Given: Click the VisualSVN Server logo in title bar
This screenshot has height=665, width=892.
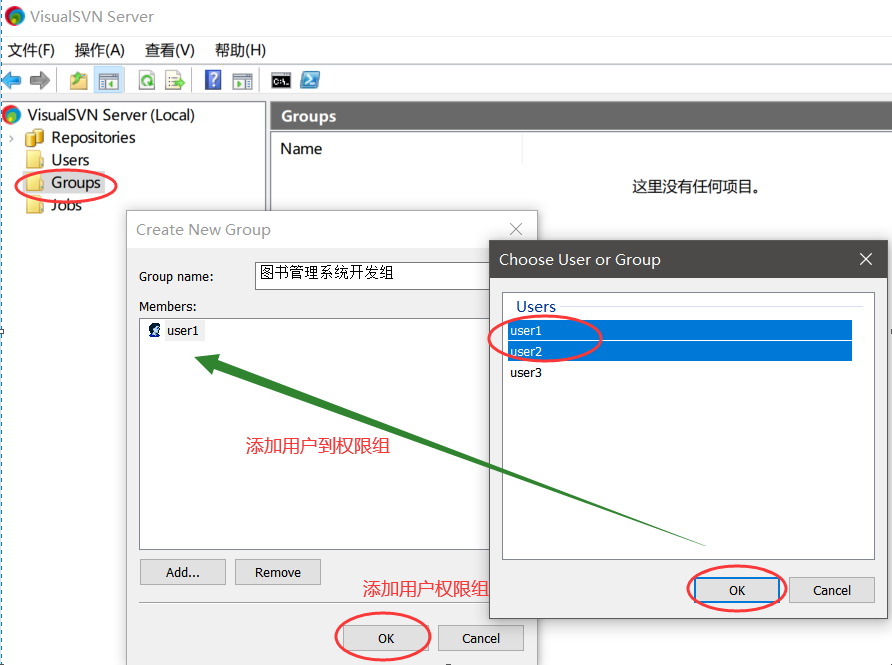Looking at the screenshot, I should coord(14,16).
